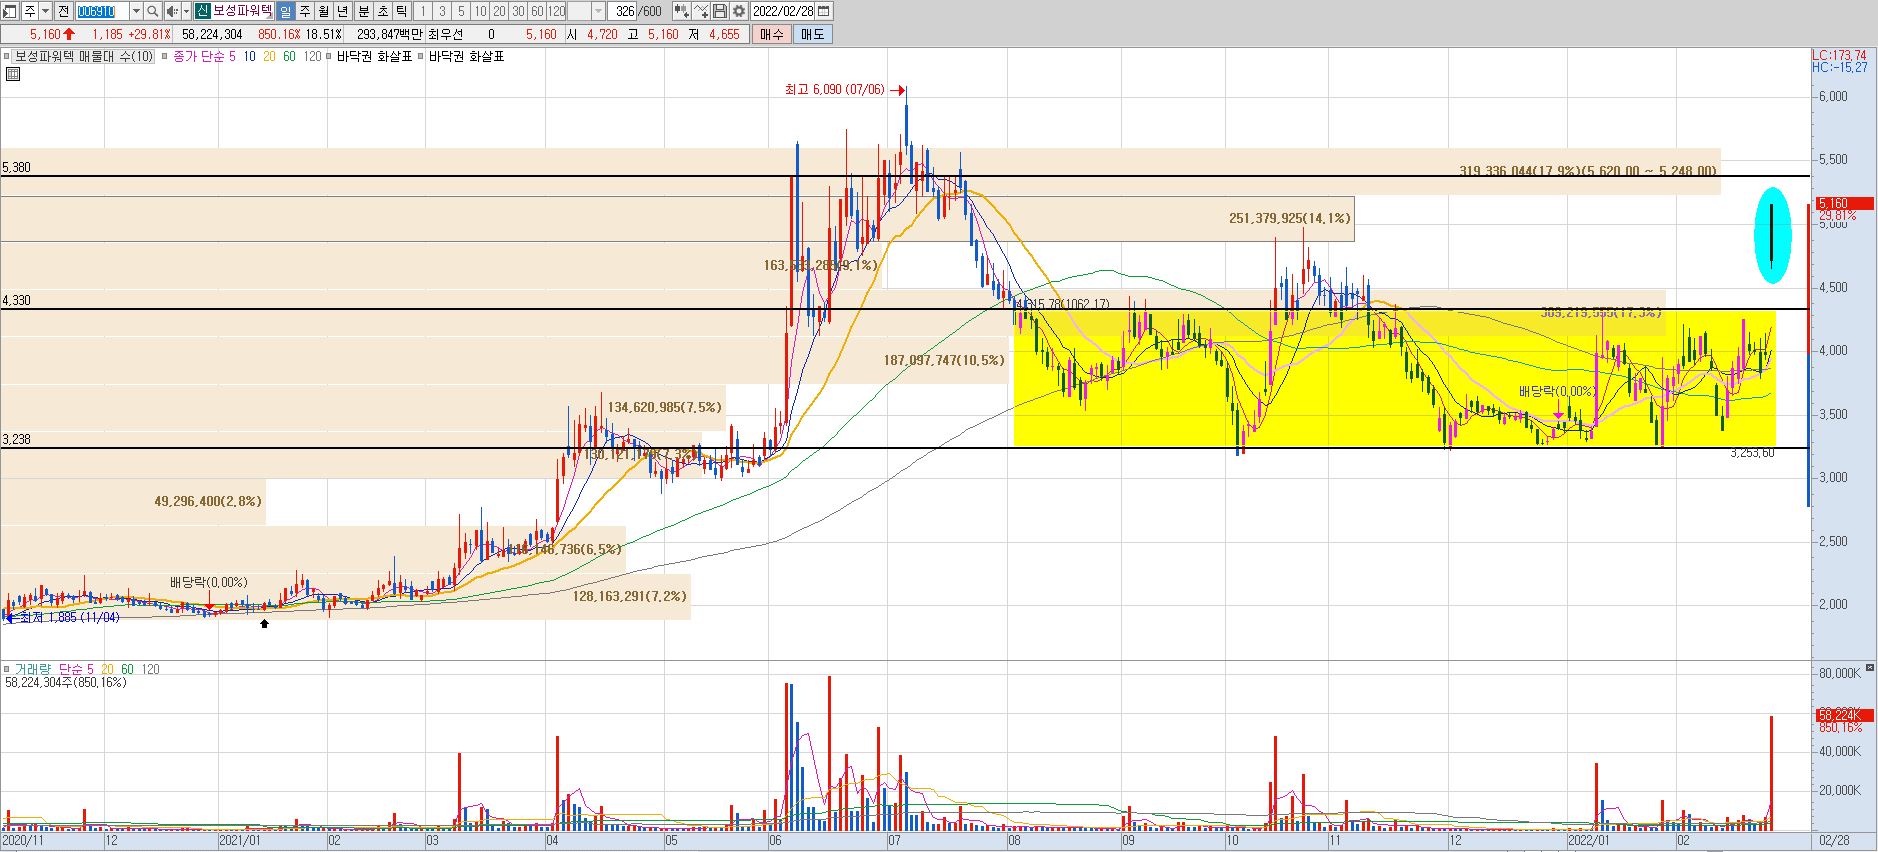
Task: Toggle the 종가 단순 moving average legend marker
Action: click(164, 56)
